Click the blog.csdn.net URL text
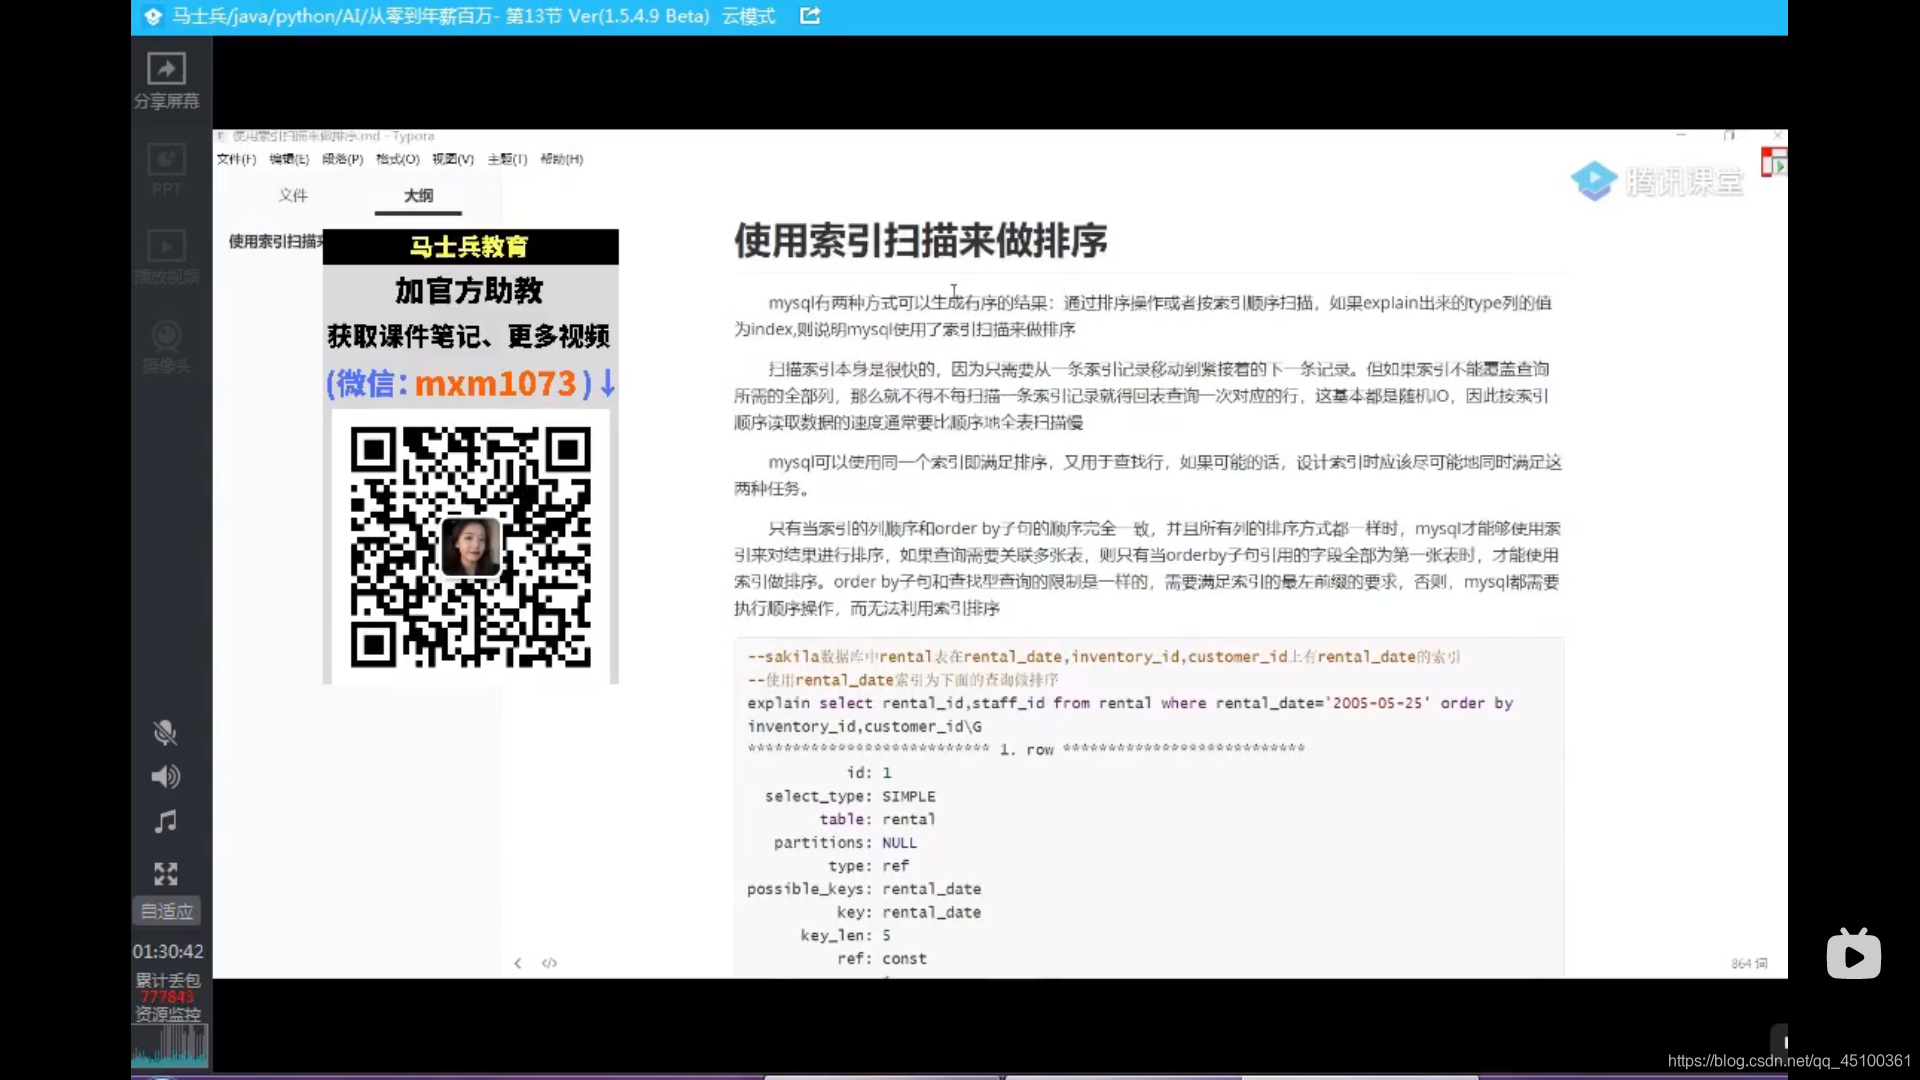 click(1789, 1061)
